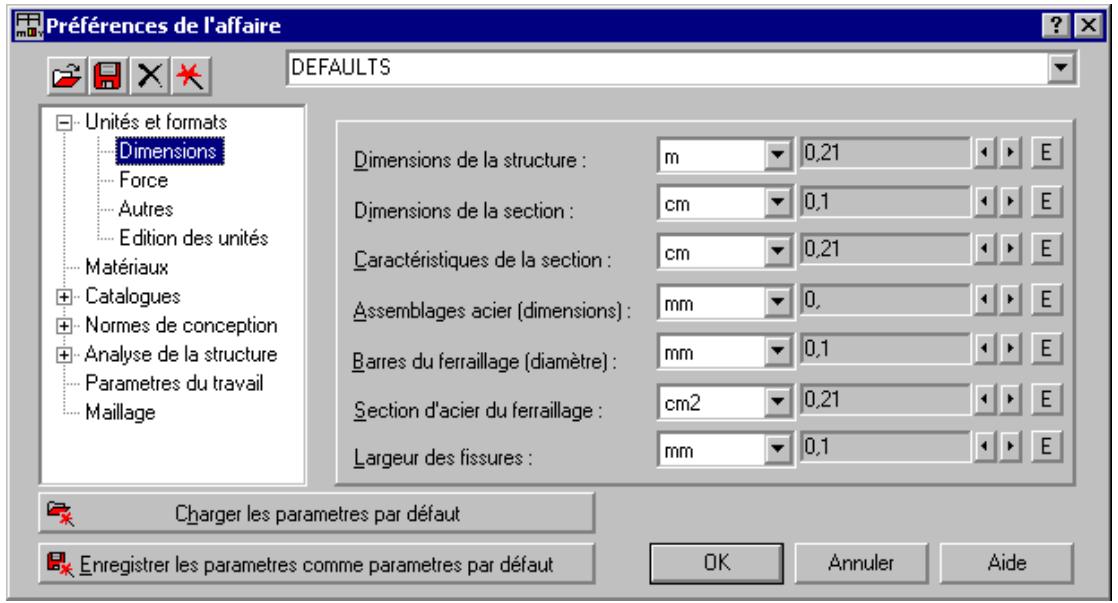
Task: Click Enregistrer les parametres comme parametres par défaut
Action: pos(317,564)
